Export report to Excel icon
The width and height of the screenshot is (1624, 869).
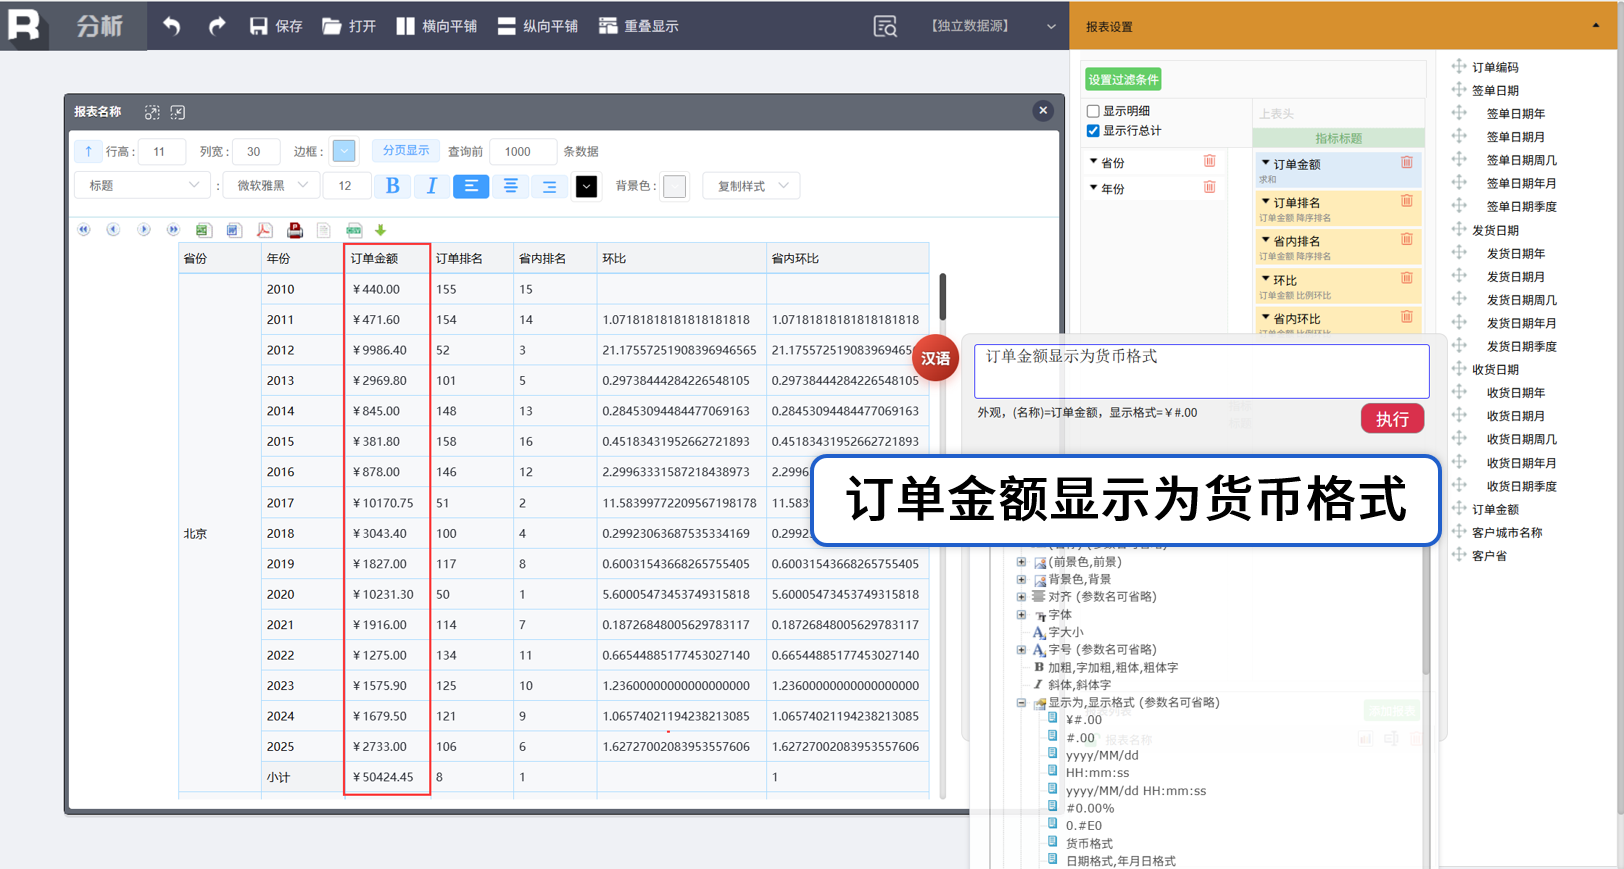[x=203, y=230]
